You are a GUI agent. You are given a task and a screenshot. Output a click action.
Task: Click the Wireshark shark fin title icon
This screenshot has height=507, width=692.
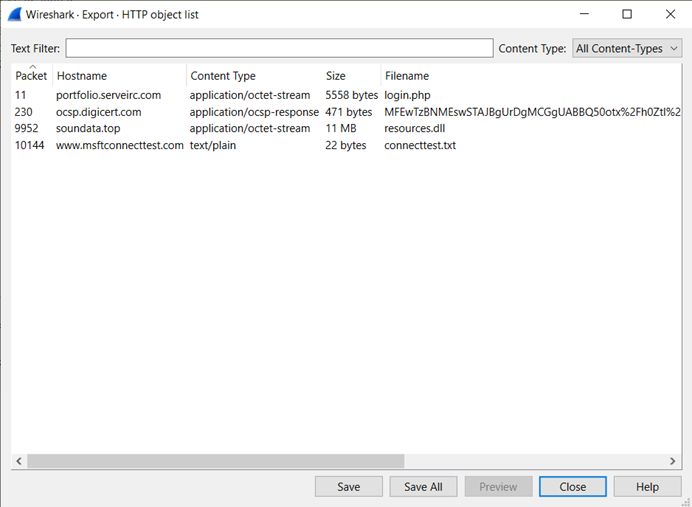coord(14,15)
